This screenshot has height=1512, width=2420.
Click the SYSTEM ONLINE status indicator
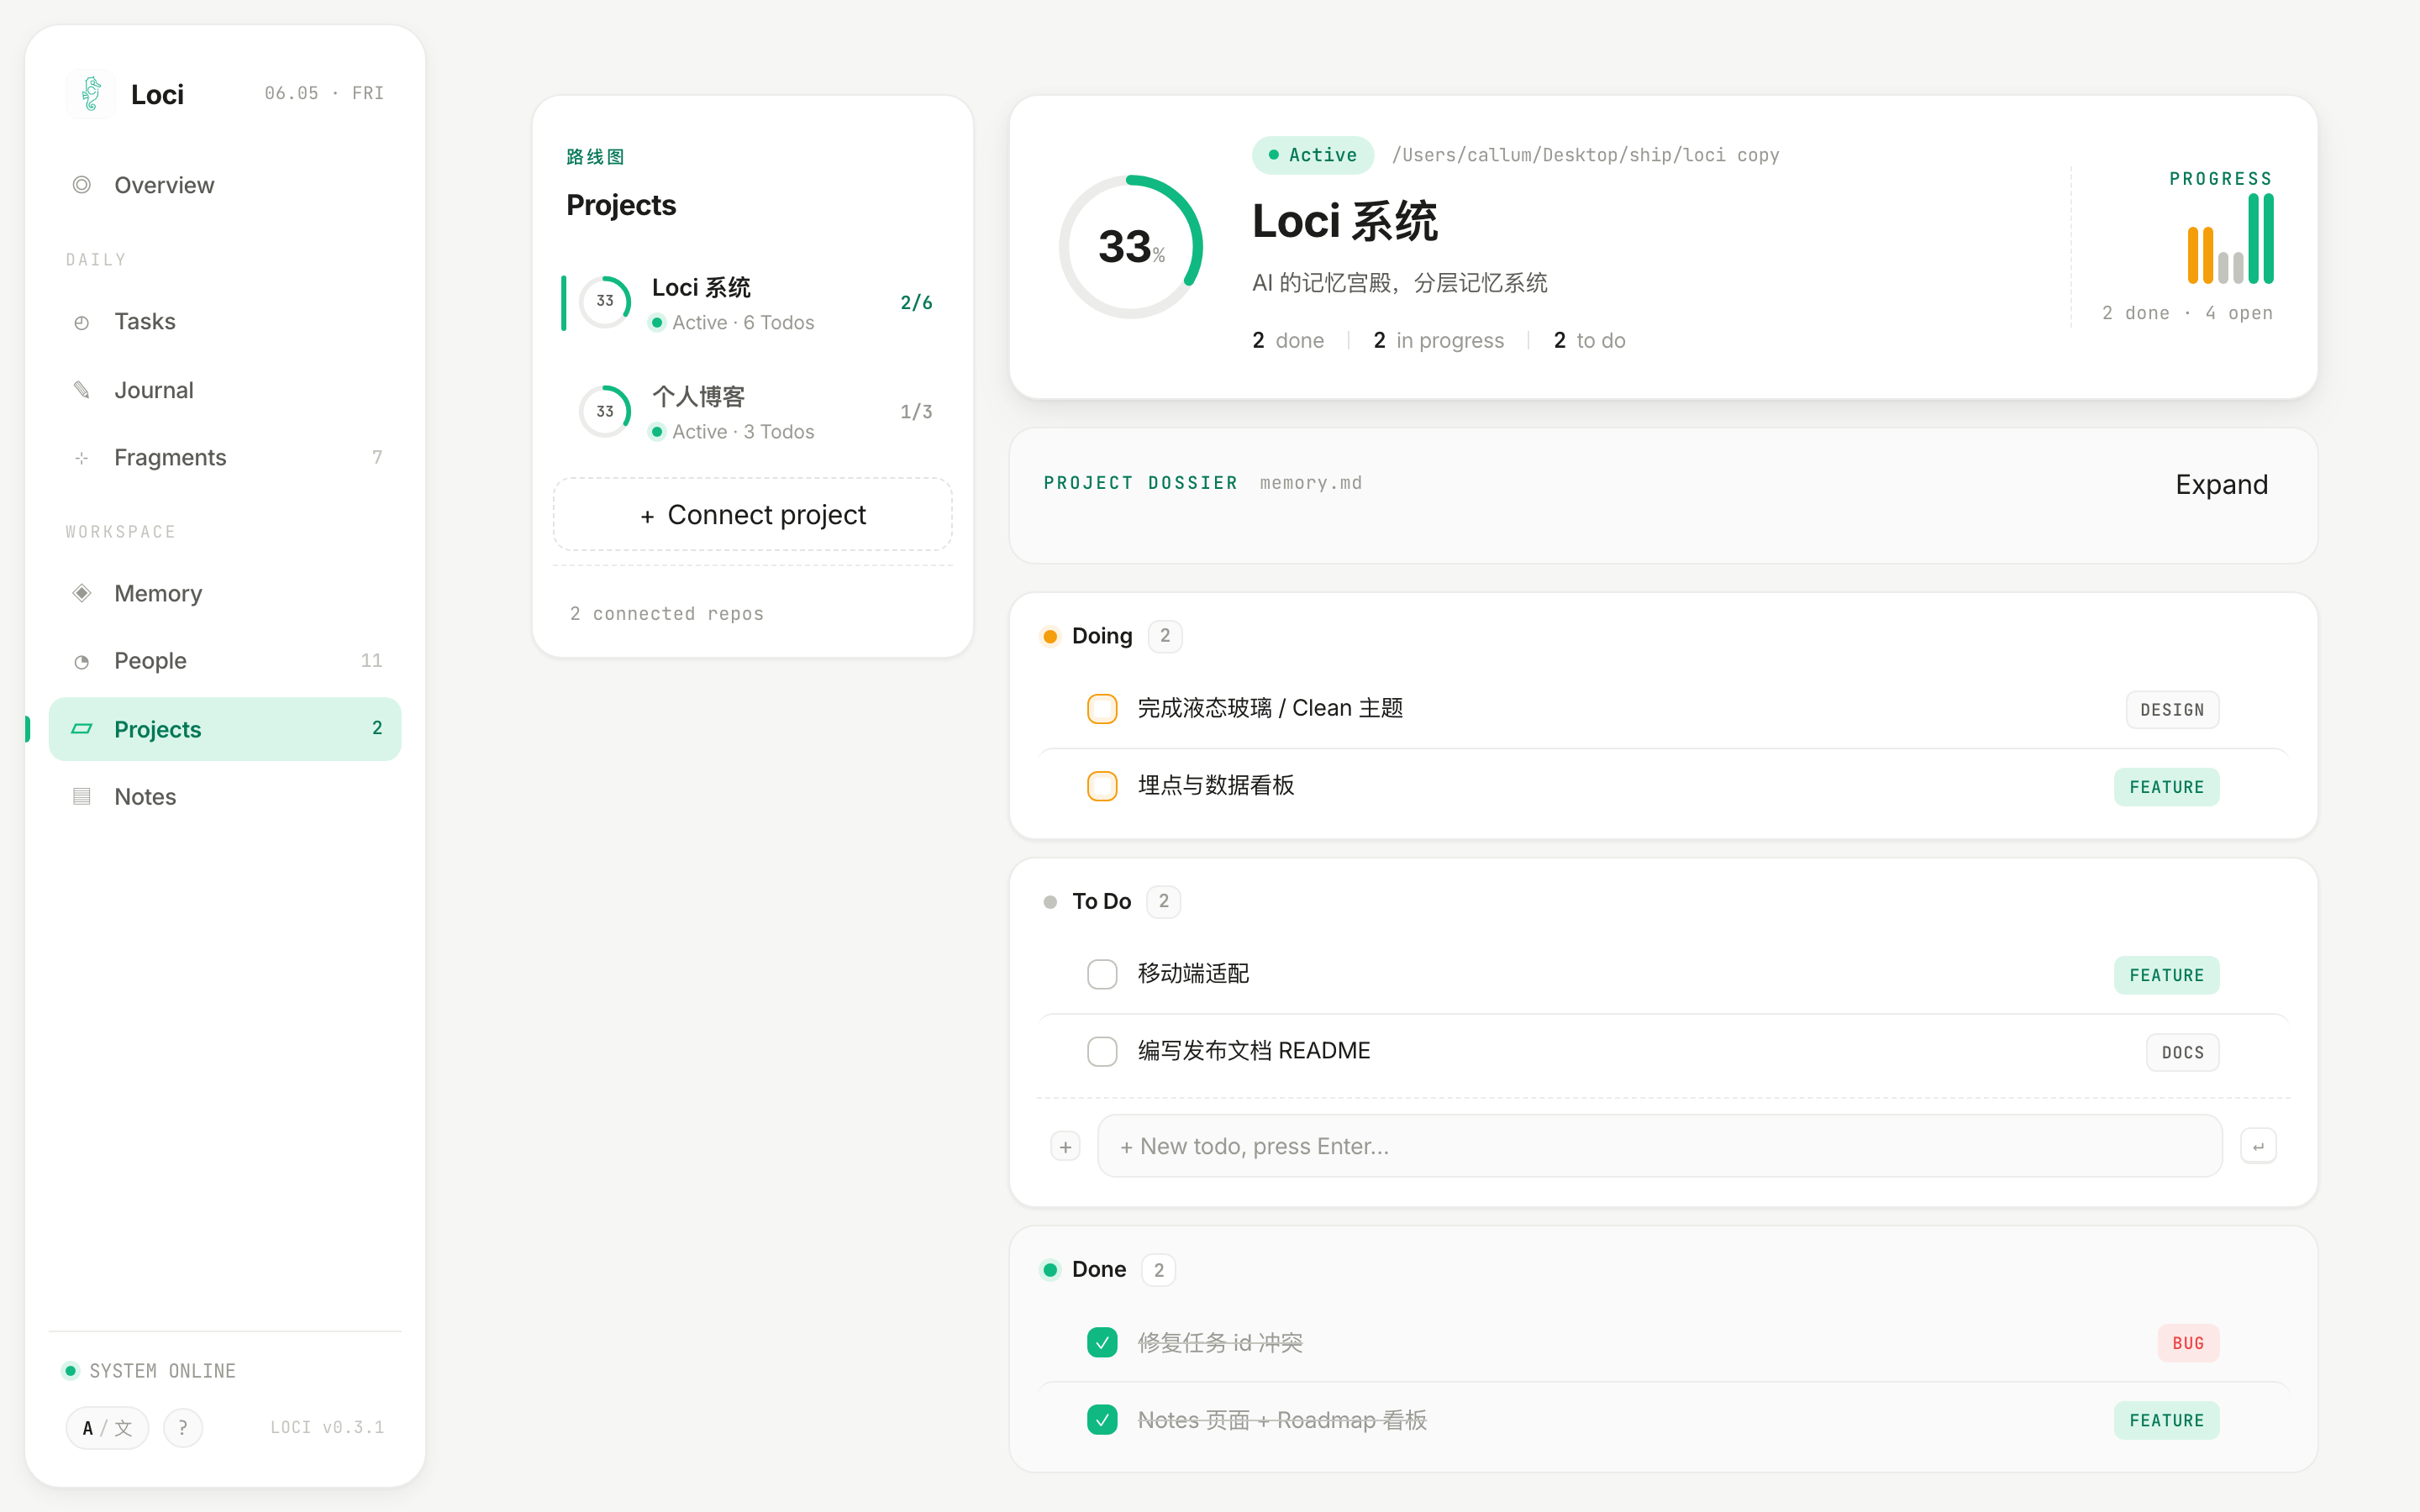click(150, 1371)
